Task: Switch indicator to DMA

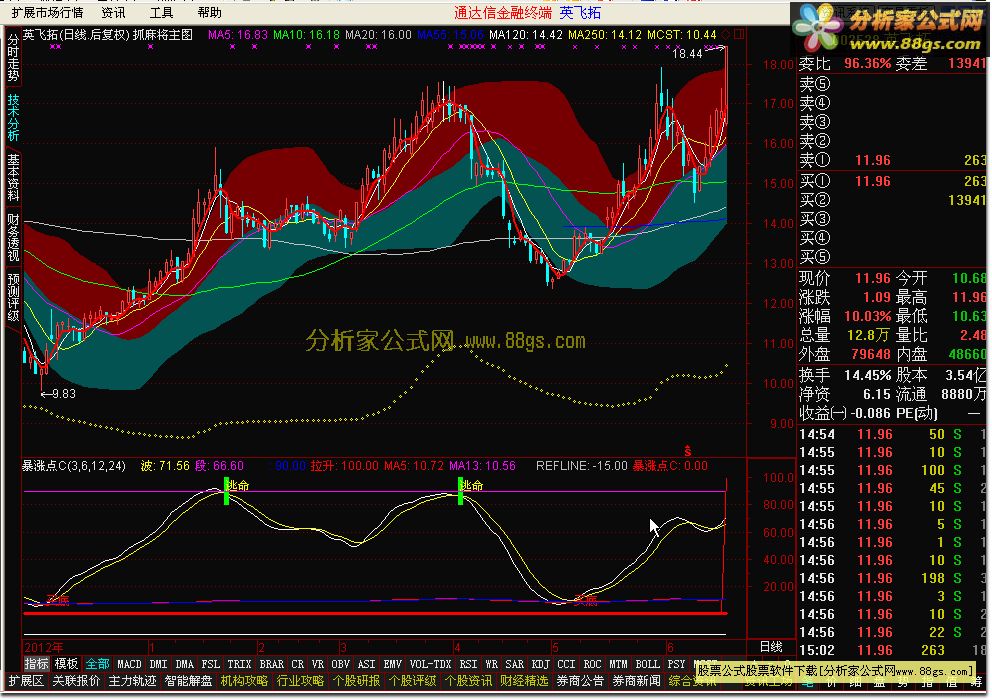Action: [x=185, y=664]
